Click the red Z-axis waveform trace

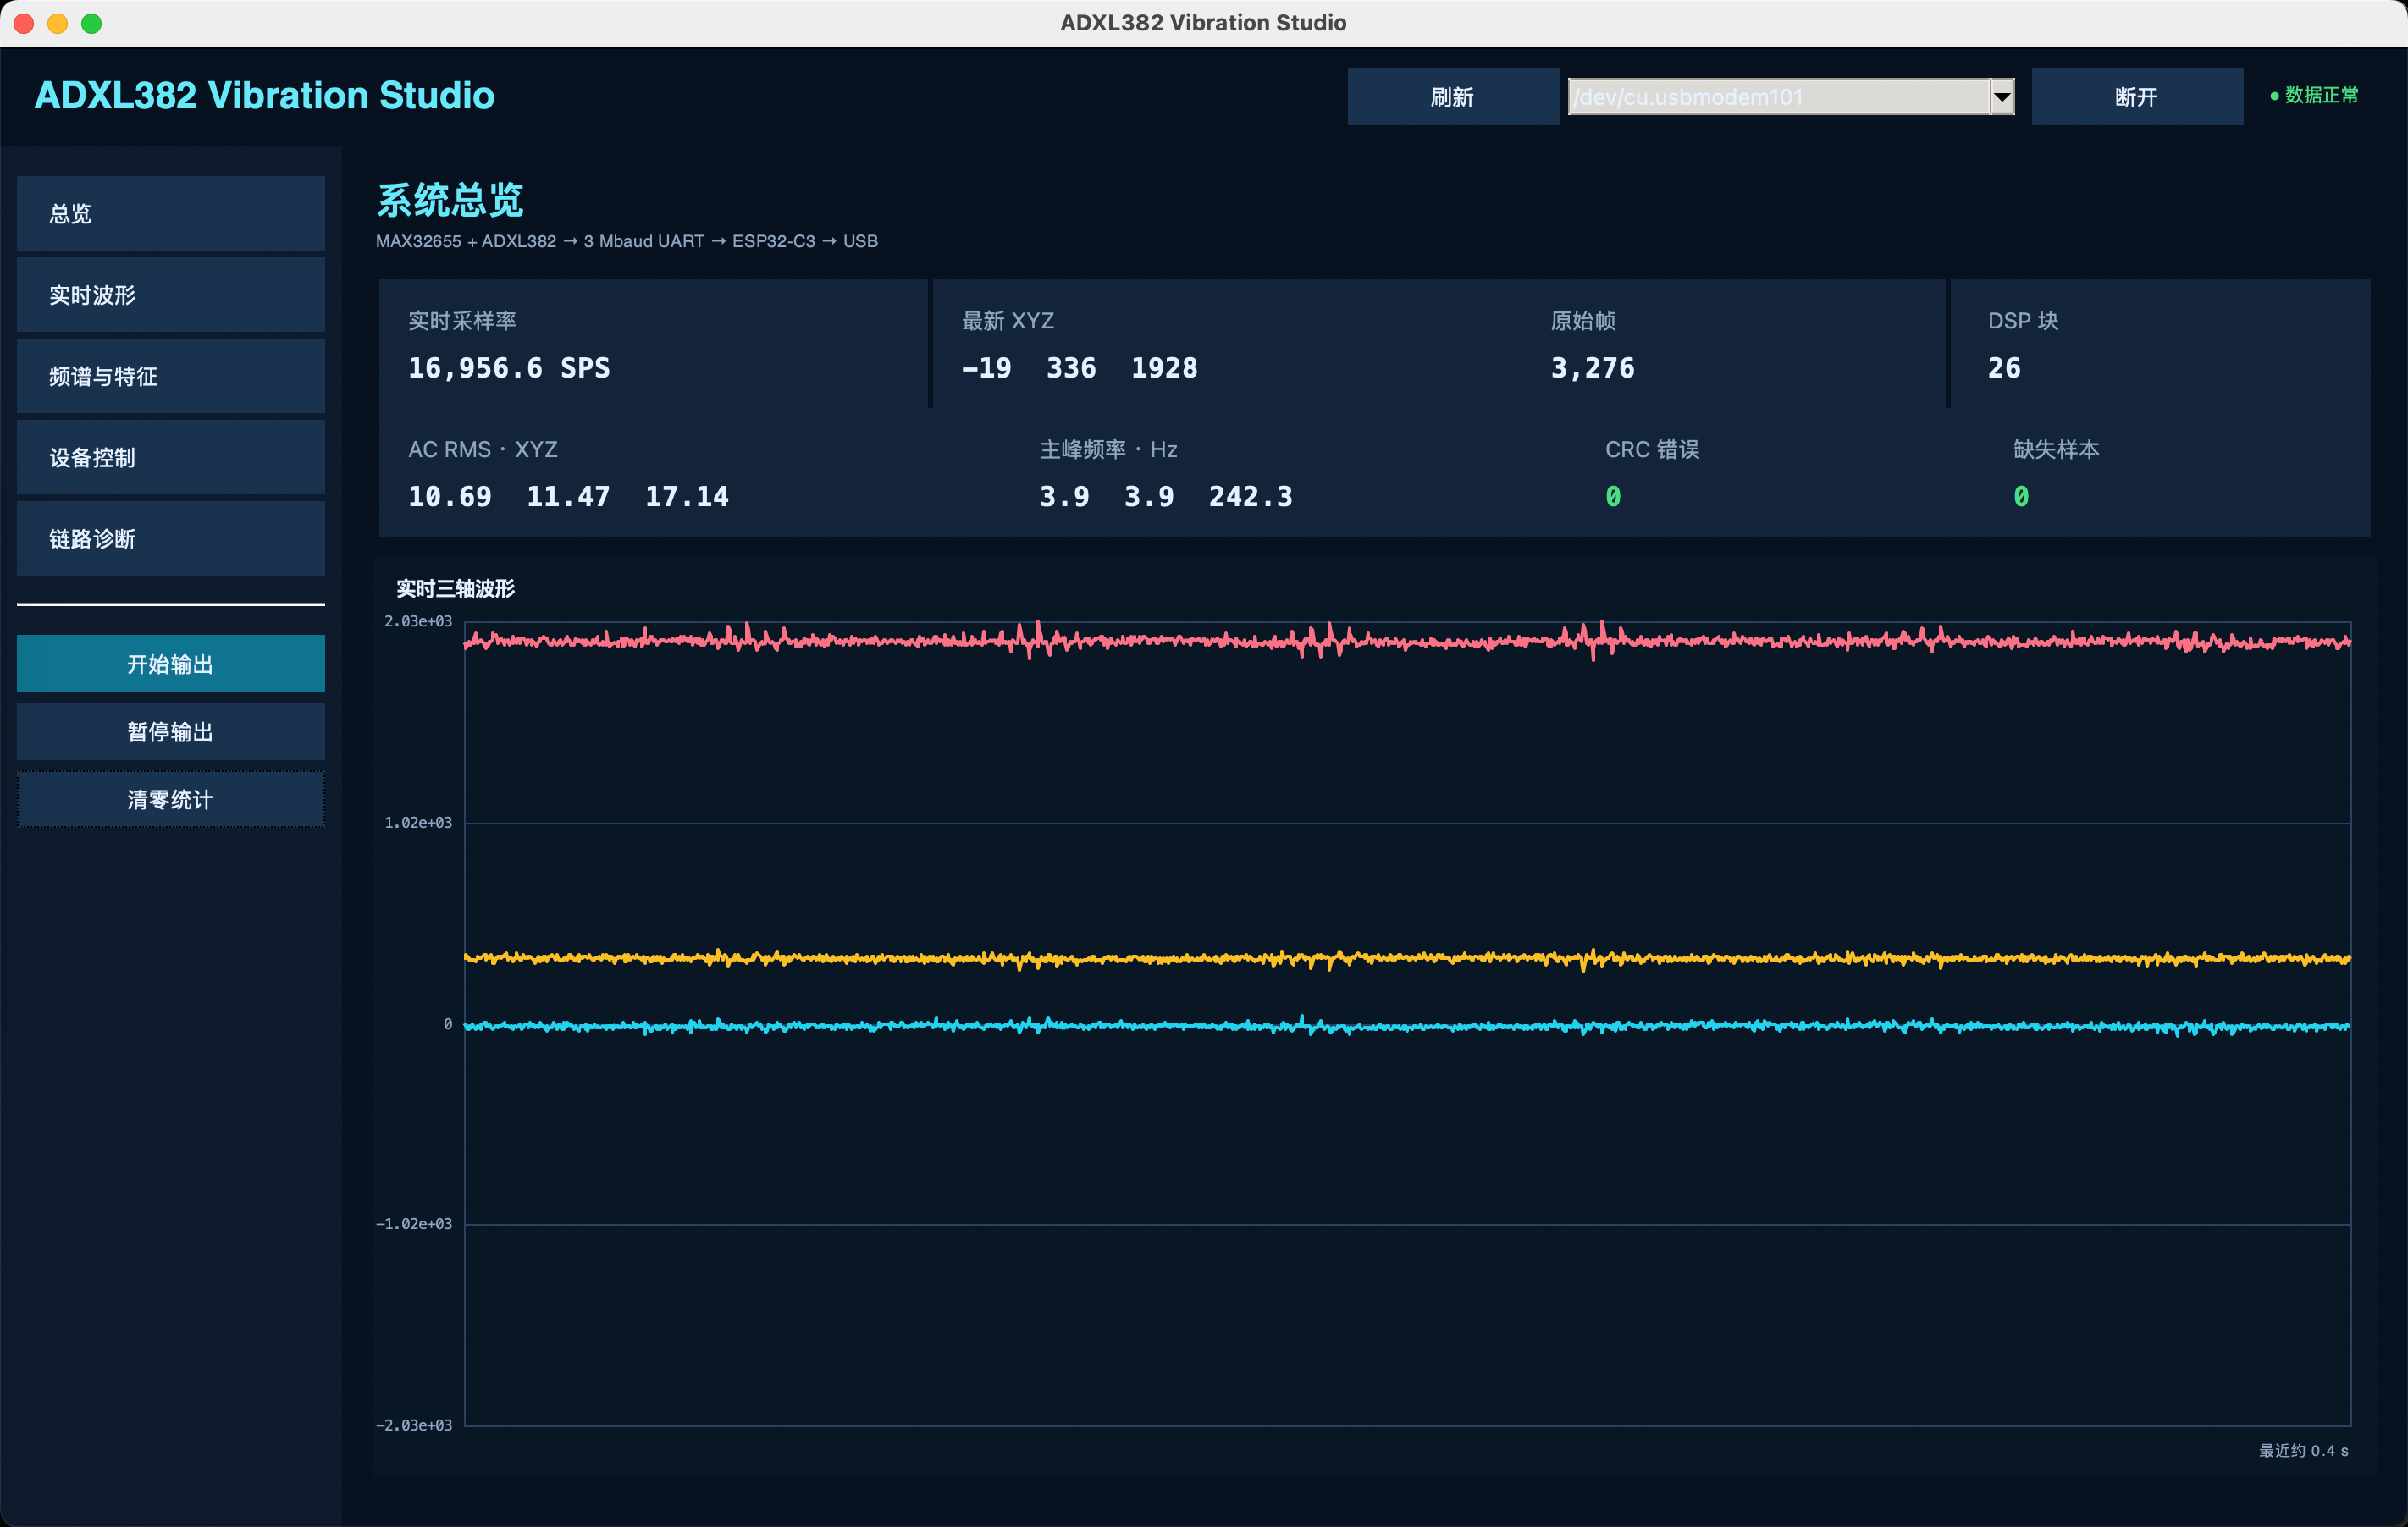pos(1407,640)
